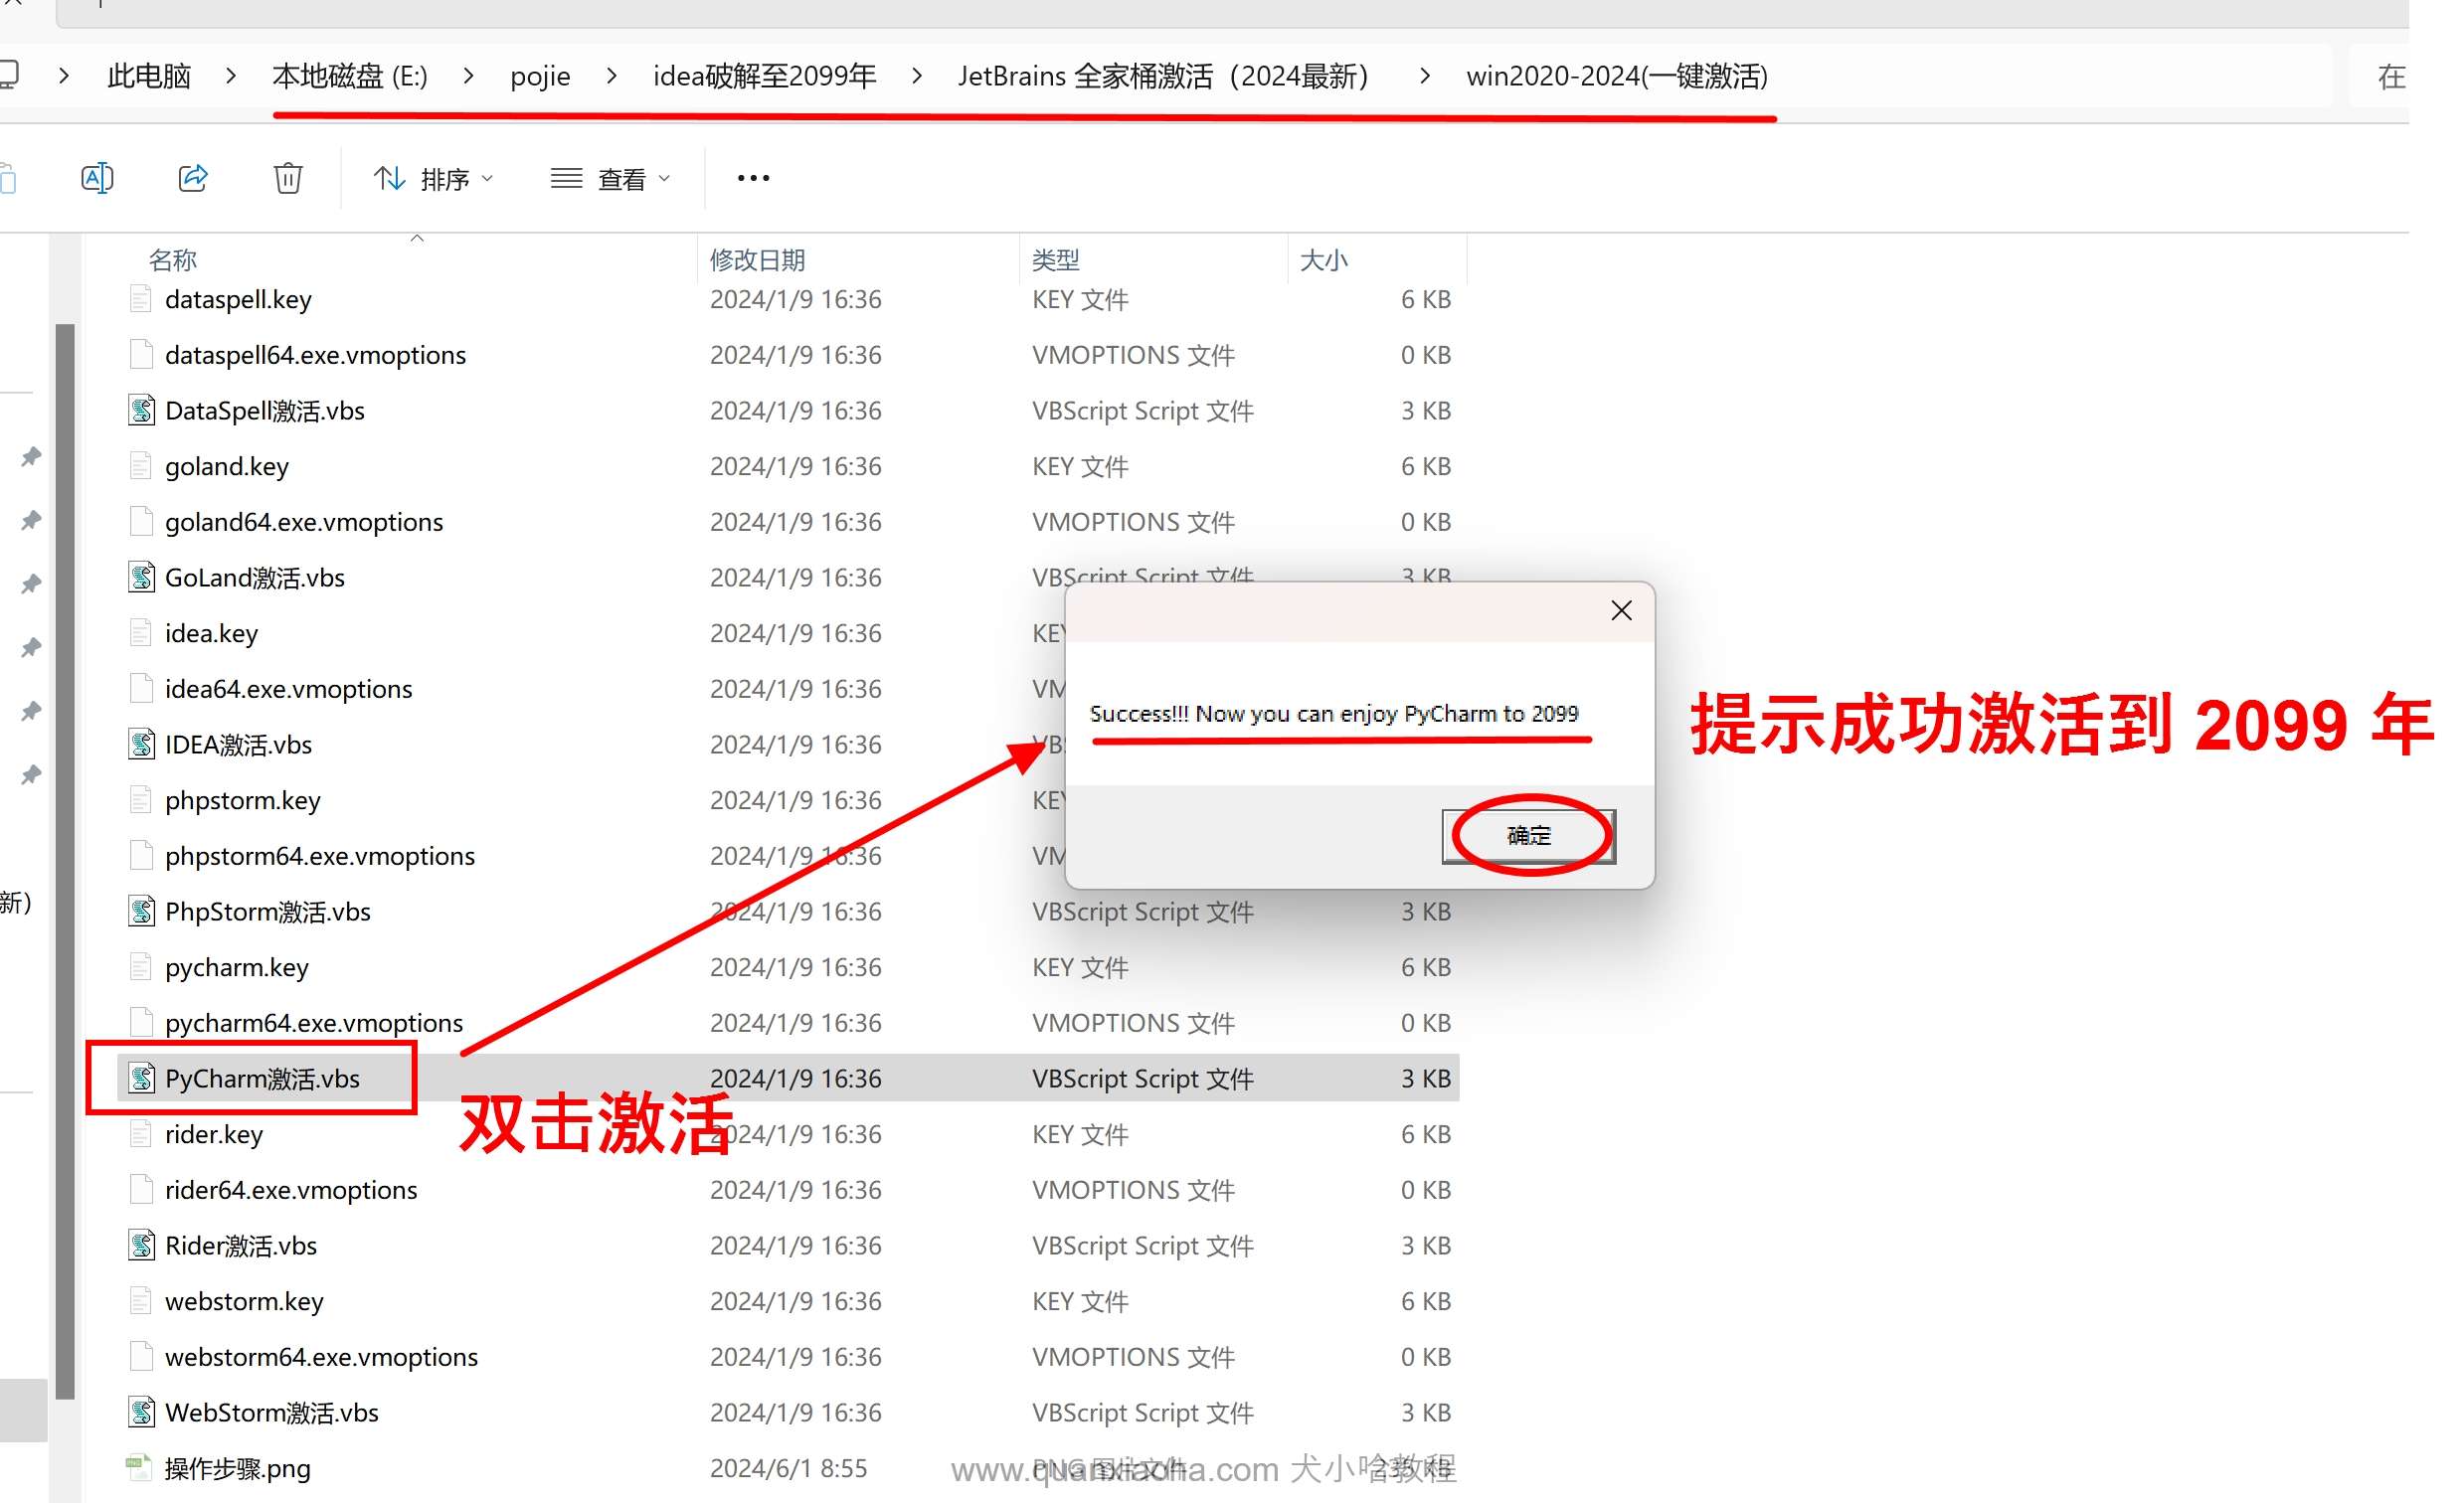Screen dimensions: 2464x1503
Task: Select the idea.key file icon
Action: 141,633
